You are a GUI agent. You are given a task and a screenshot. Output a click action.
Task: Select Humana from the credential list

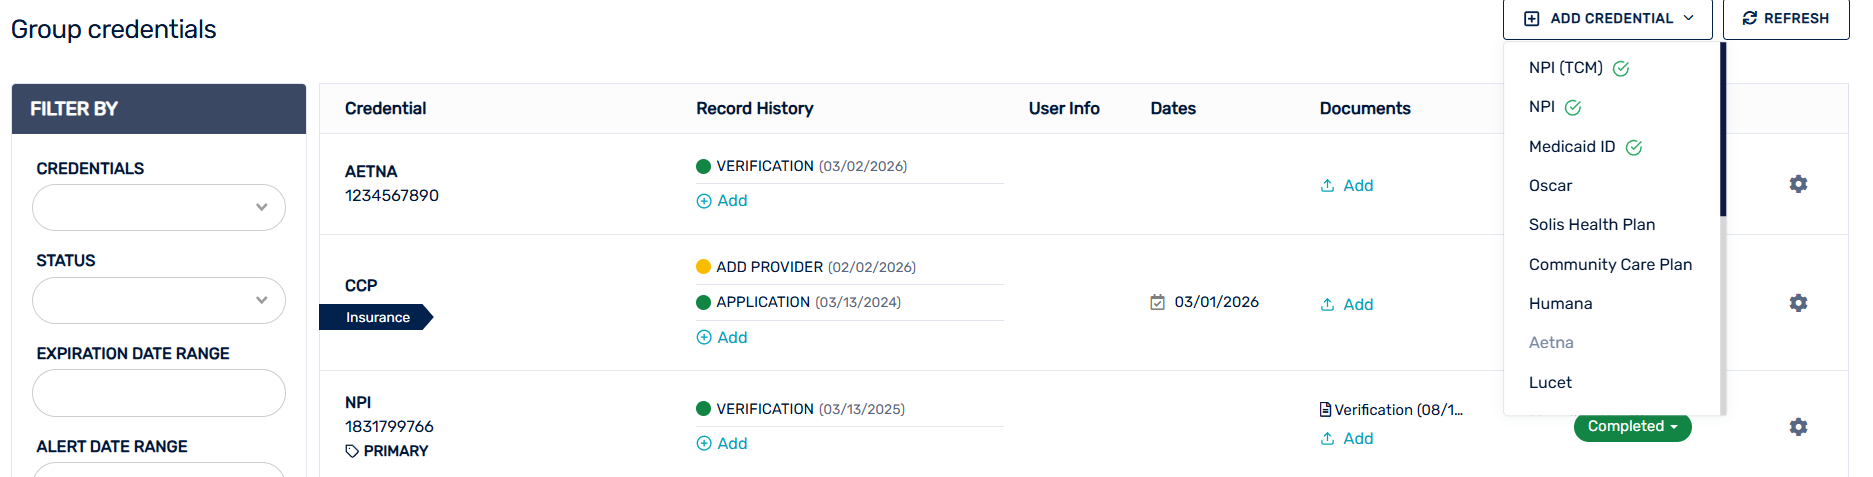point(1560,304)
